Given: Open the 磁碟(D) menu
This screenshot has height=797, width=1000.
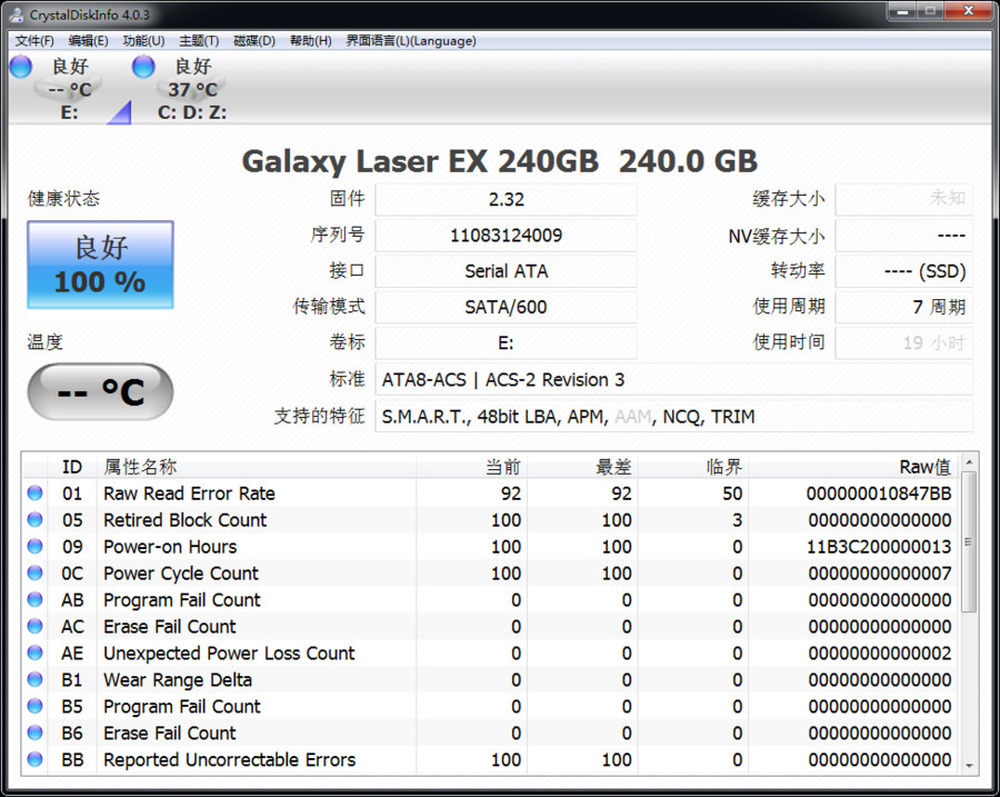Looking at the screenshot, I should [254, 41].
